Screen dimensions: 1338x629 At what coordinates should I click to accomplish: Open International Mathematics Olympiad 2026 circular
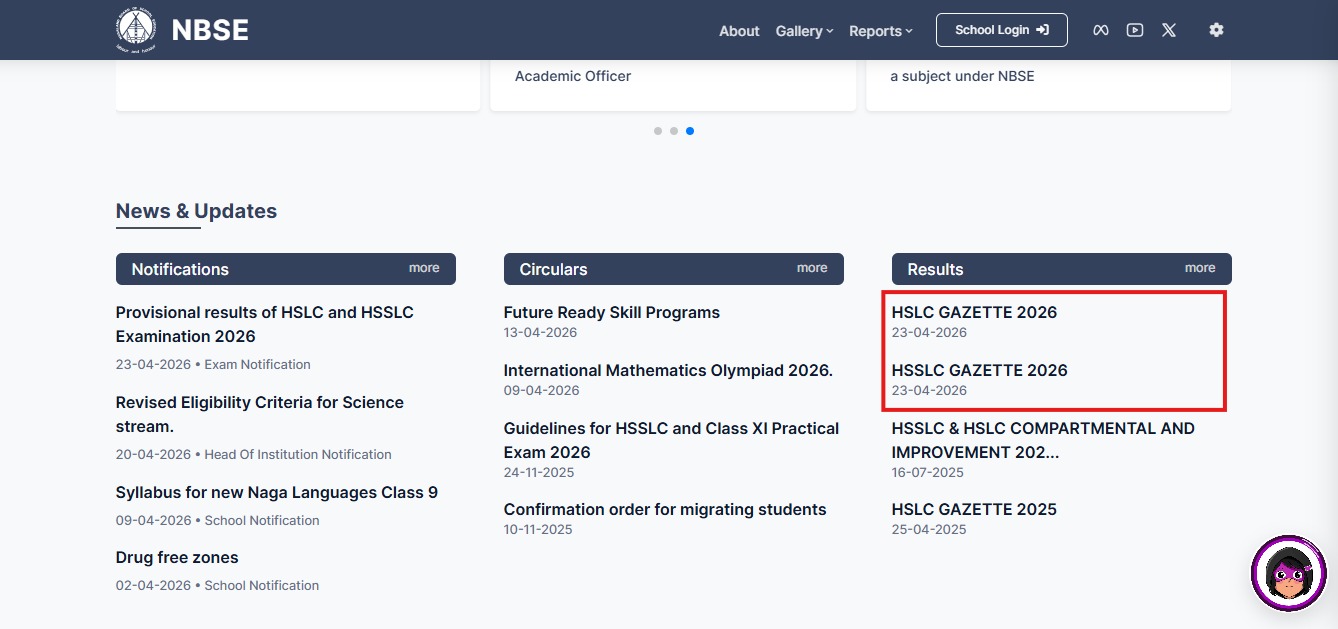point(668,370)
